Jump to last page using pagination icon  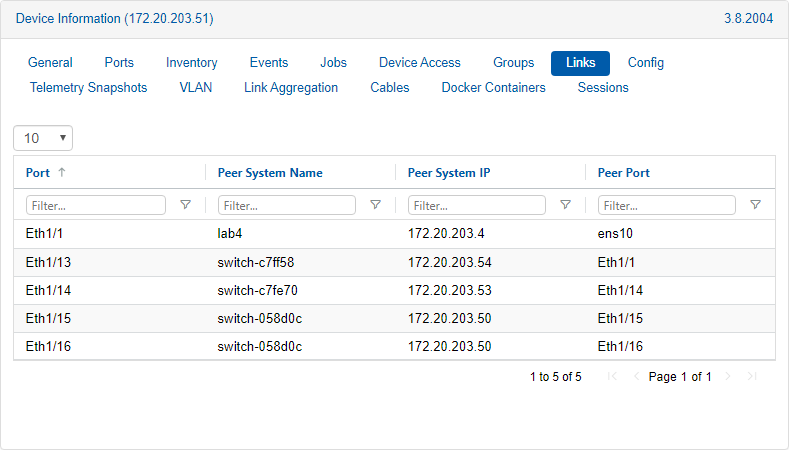pos(752,377)
